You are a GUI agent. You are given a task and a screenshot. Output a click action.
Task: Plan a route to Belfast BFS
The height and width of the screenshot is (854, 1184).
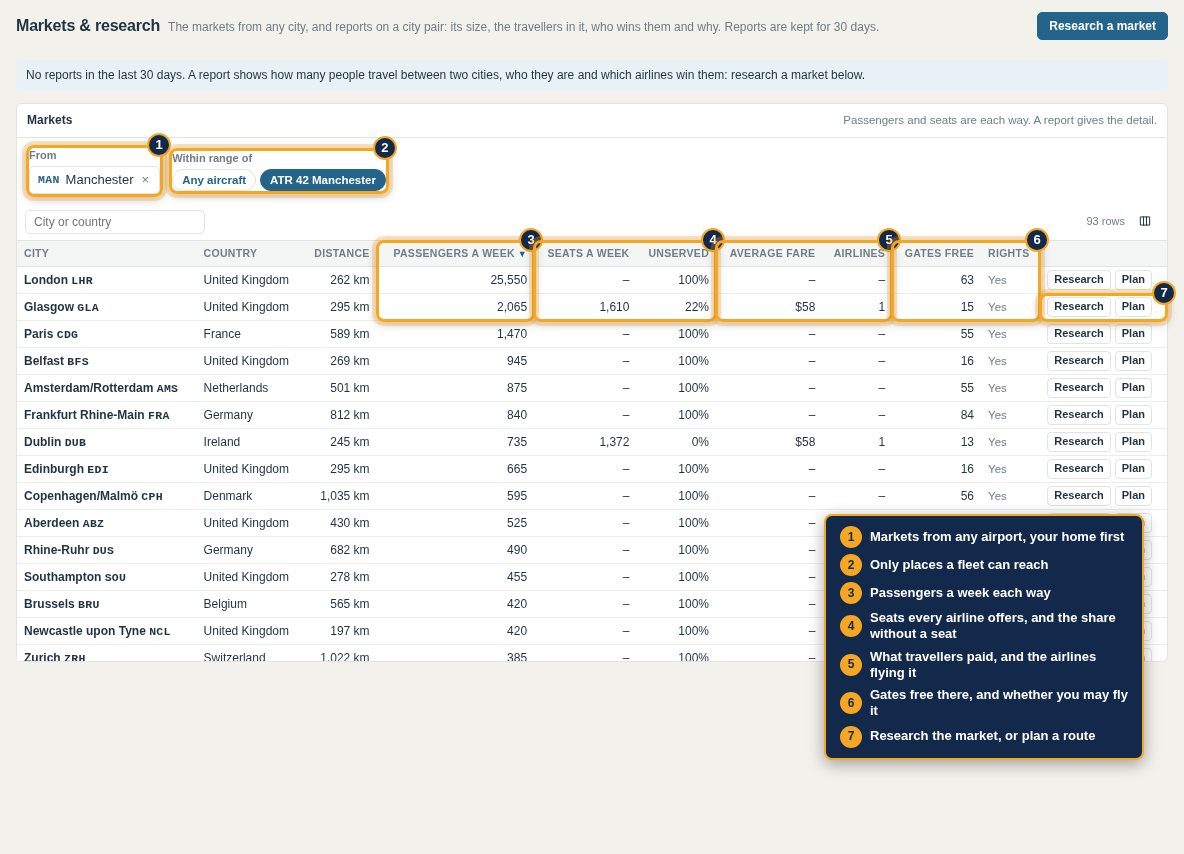pyautogui.click(x=1133, y=361)
